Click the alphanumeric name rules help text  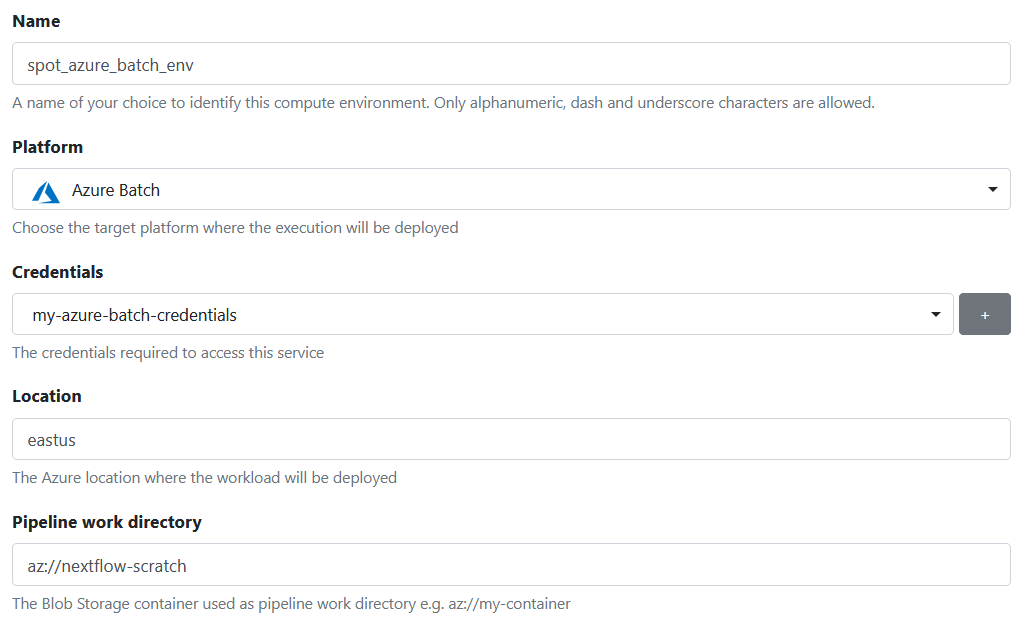pyautogui.click(x=443, y=103)
